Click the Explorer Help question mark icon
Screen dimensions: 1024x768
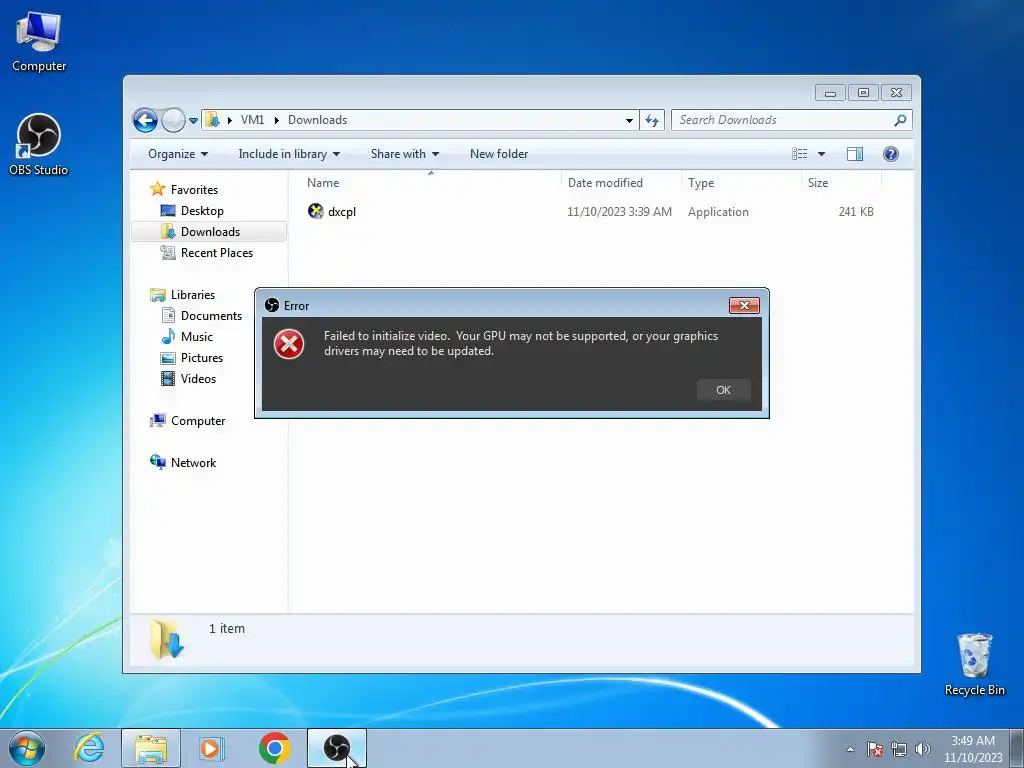891,154
